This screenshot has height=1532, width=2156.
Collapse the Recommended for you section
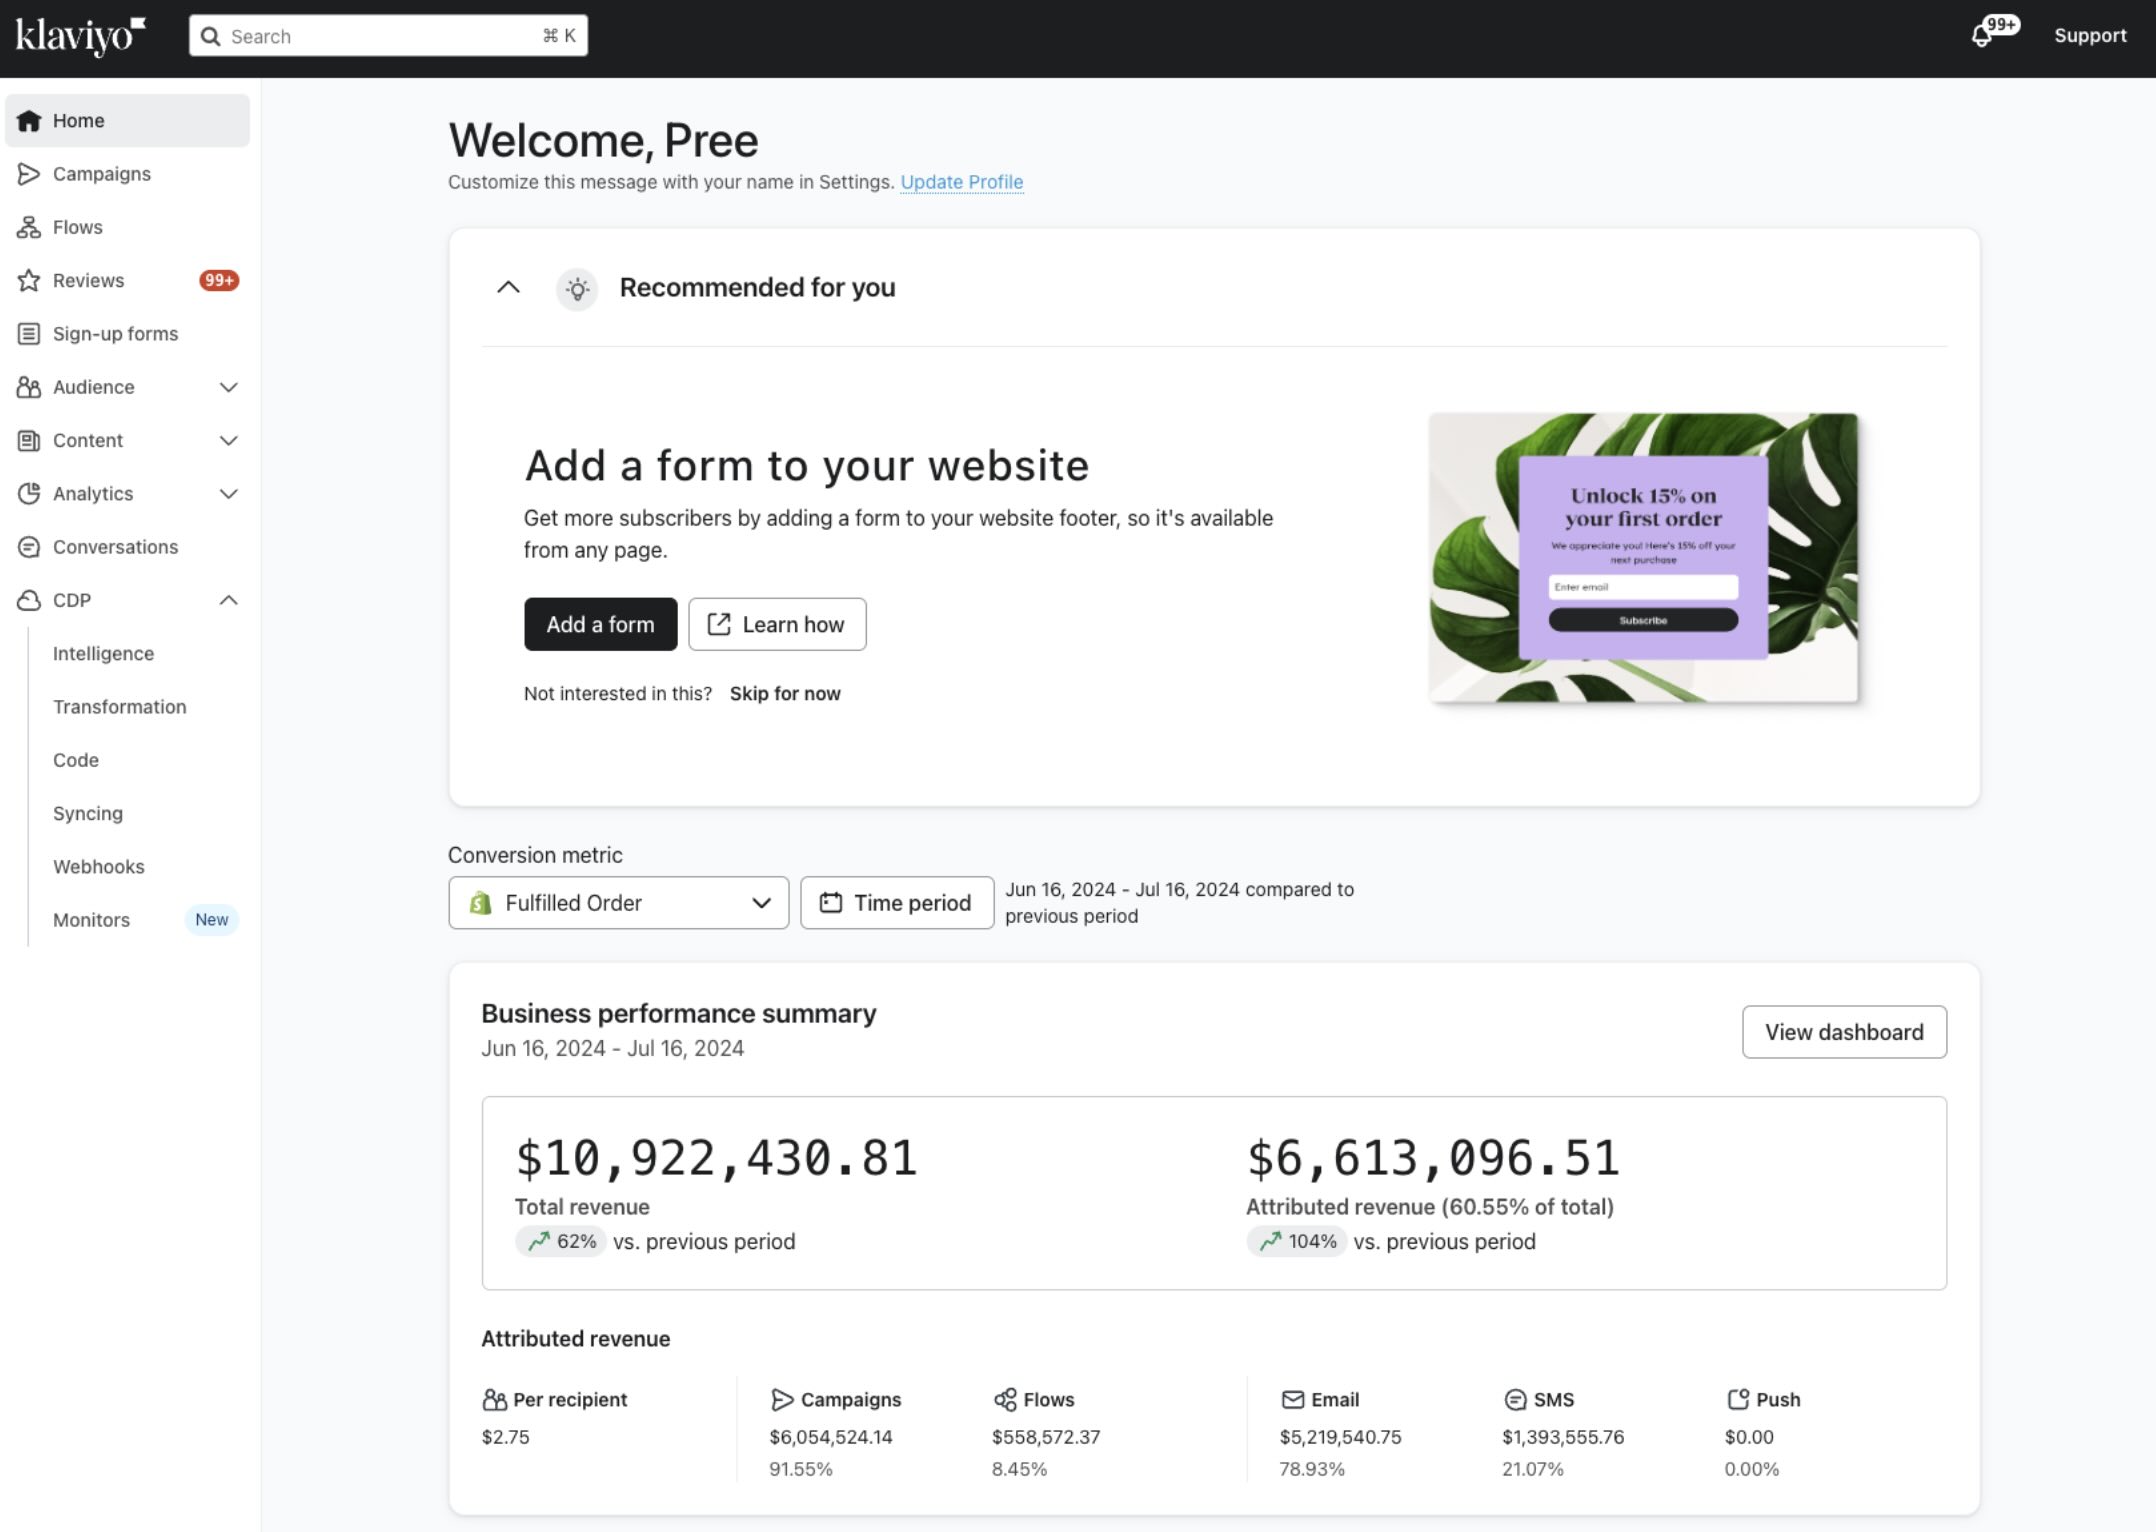click(x=508, y=288)
